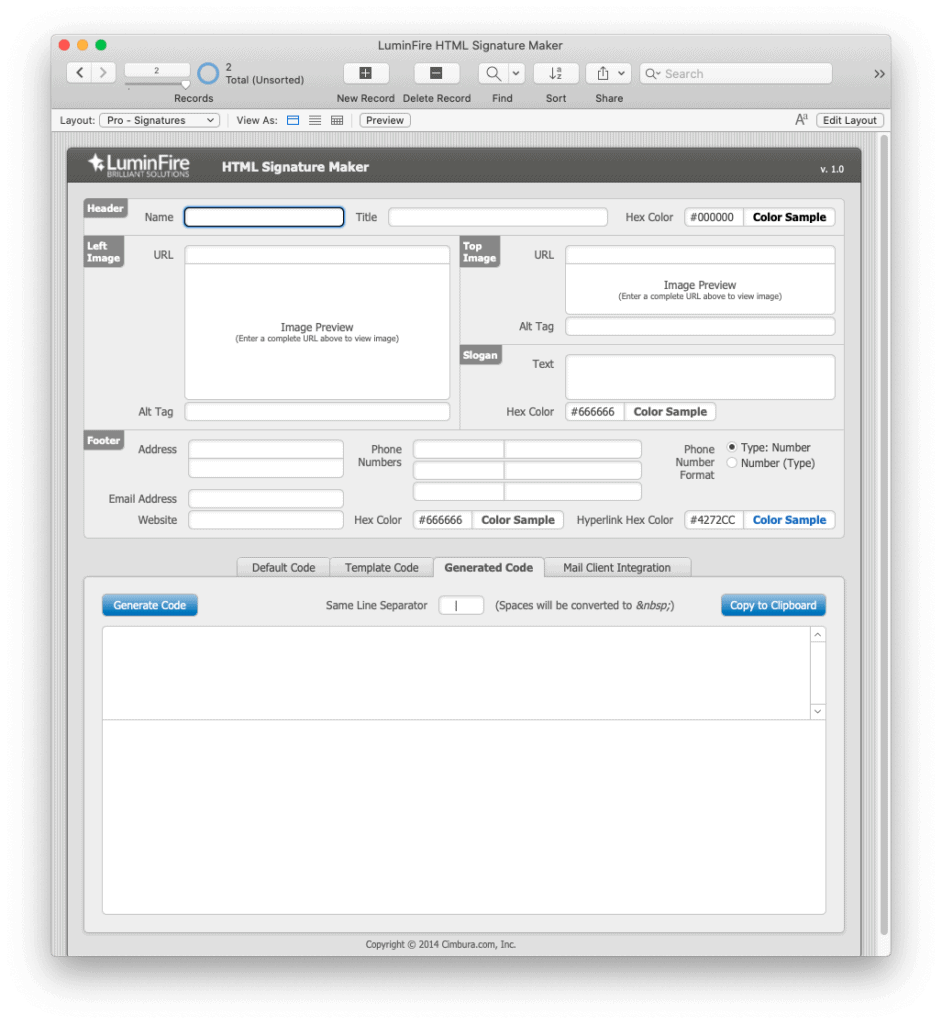Click generated code scroll up arrow

(x=817, y=634)
